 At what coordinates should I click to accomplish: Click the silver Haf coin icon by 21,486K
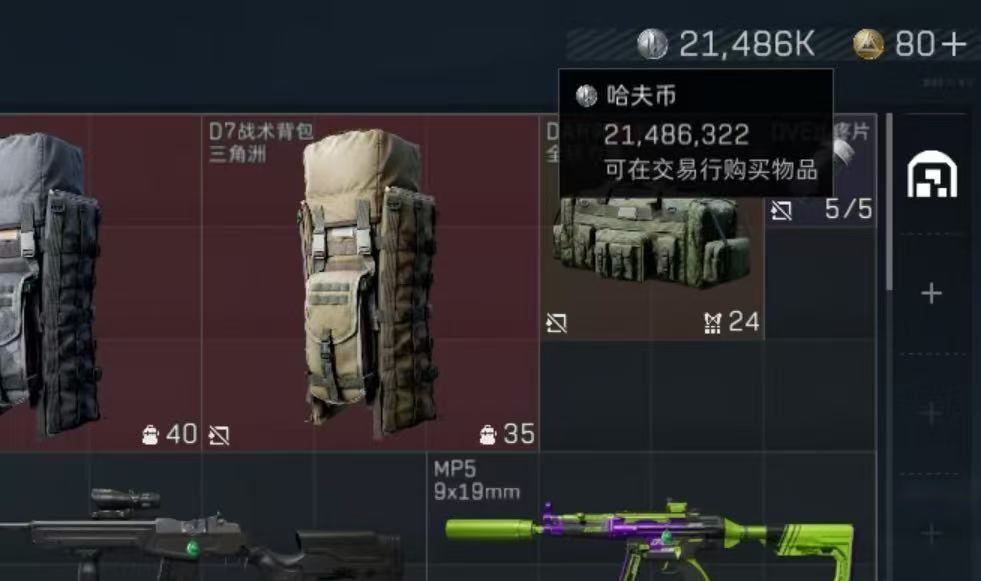point(652,44)
